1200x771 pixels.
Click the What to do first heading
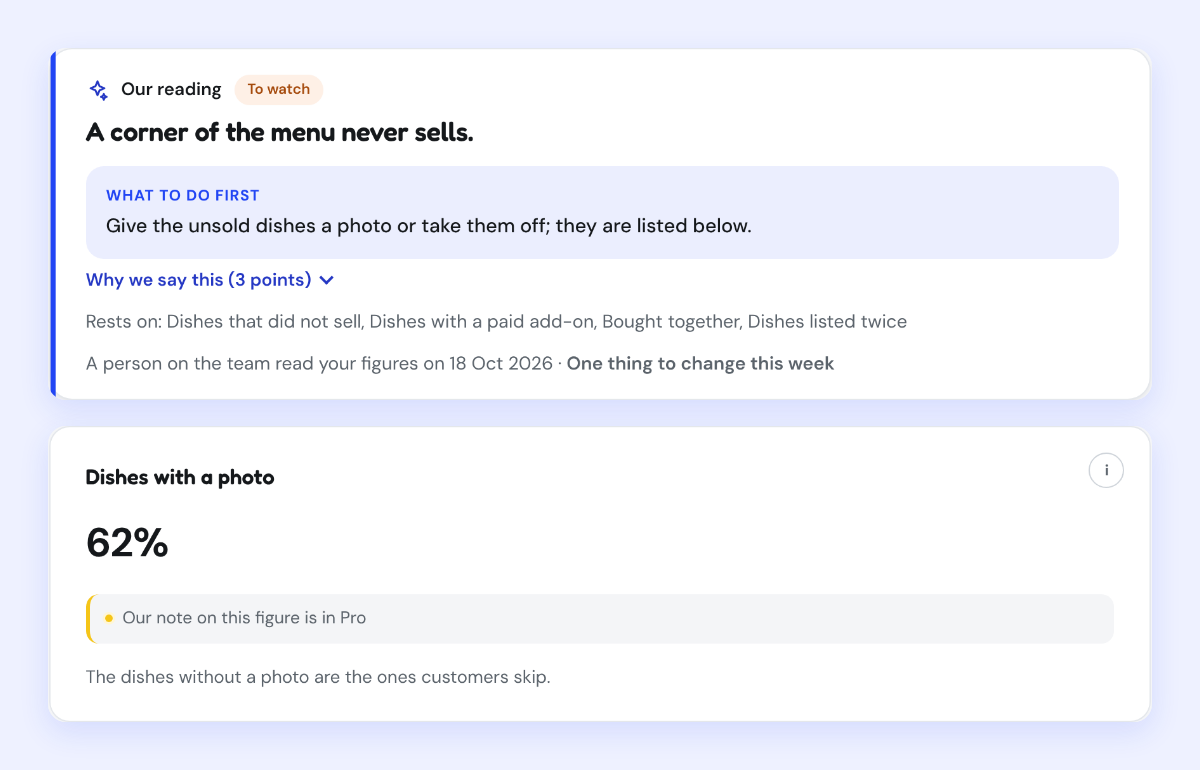click(x=183, y=195)
